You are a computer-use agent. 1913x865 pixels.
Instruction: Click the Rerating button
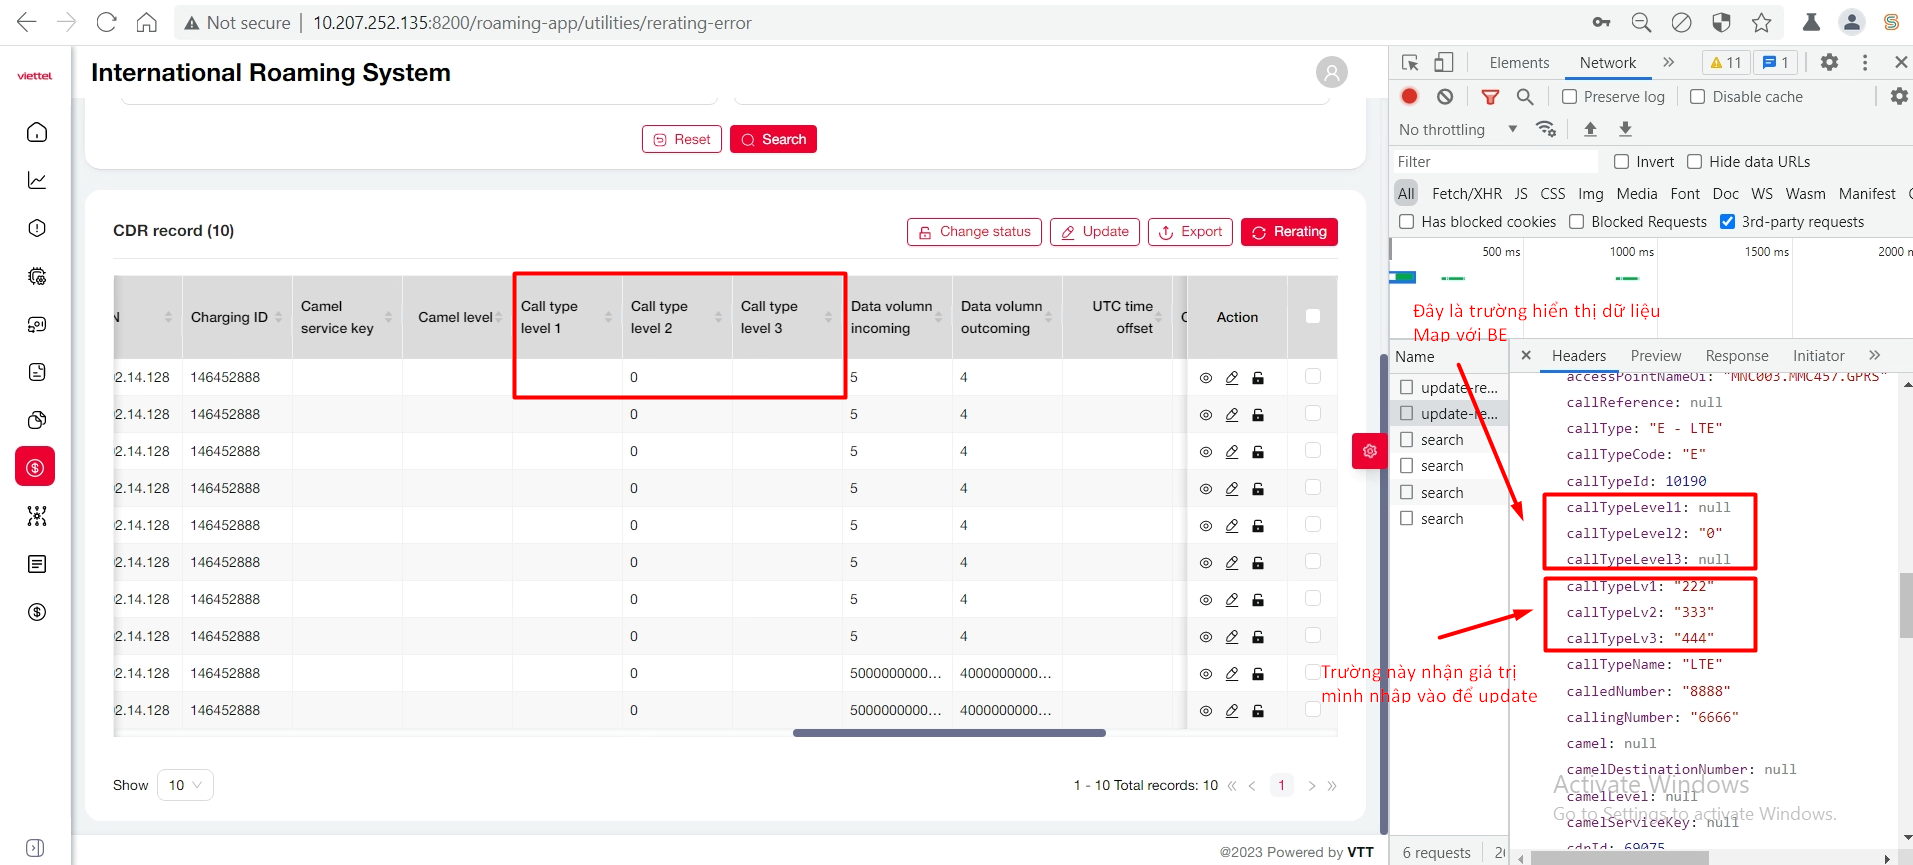[x=1289, y=232]
